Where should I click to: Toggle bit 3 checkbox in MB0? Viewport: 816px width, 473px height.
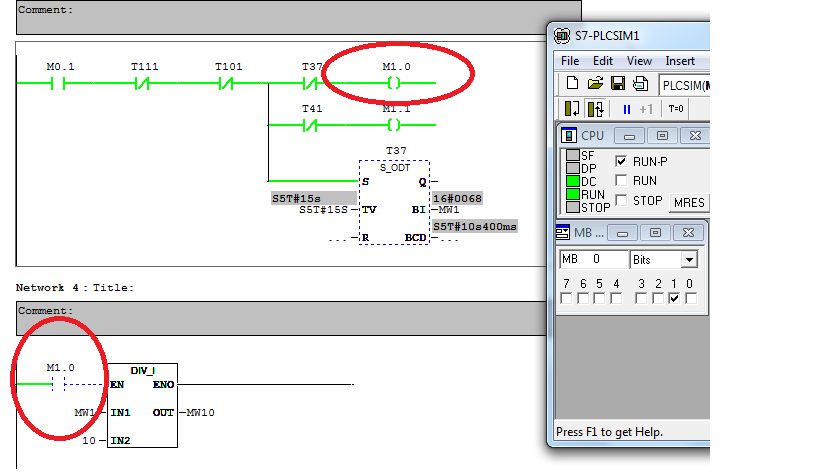coord(641,298)
